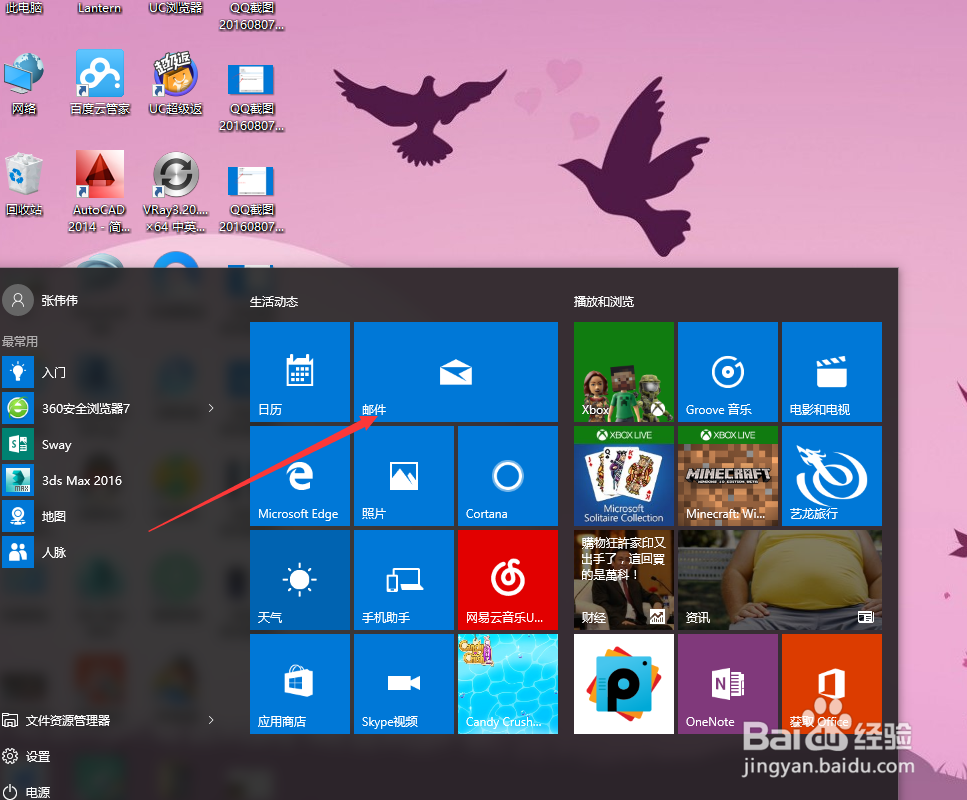This screenshot has width=967, height=800.
Task: Open the Groove 音乐 tile
Action: (x=728, y=372)
